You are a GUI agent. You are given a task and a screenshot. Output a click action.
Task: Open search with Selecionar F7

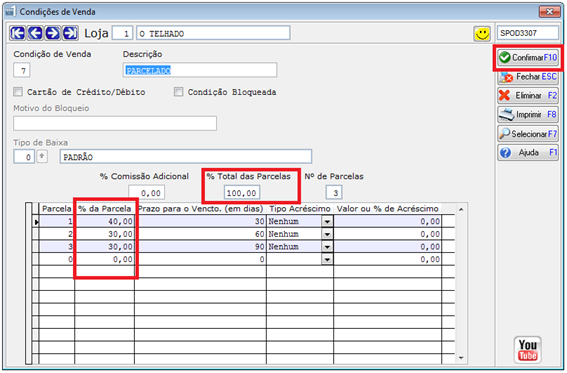[528, 134]
